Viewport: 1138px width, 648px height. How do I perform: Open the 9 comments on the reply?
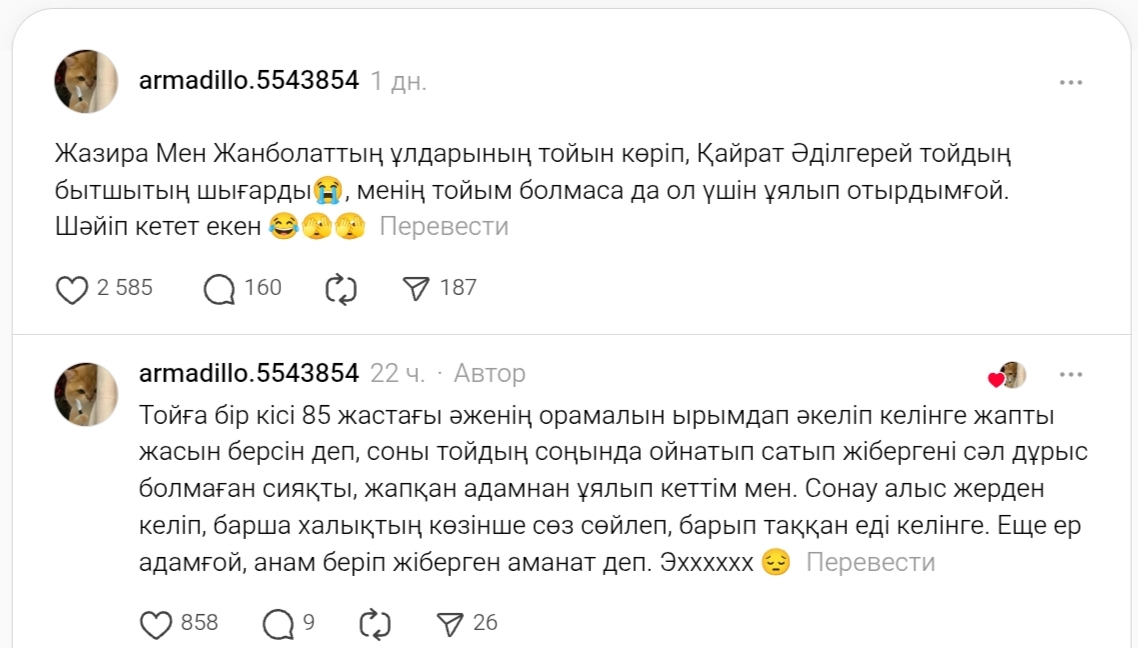click(277, 624)
